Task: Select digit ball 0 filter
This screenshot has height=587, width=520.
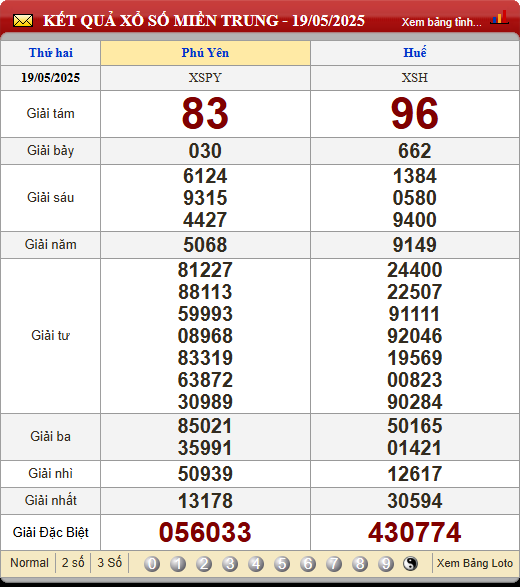Action: [152, 564]
